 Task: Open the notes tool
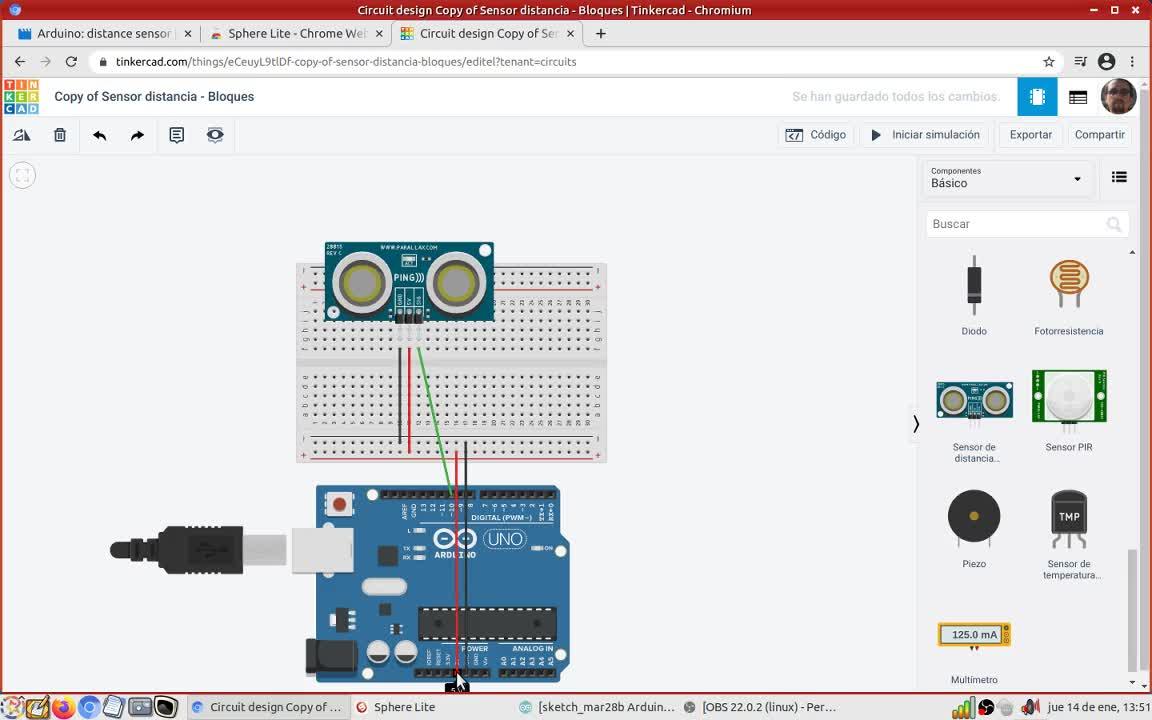coord(177,135)
